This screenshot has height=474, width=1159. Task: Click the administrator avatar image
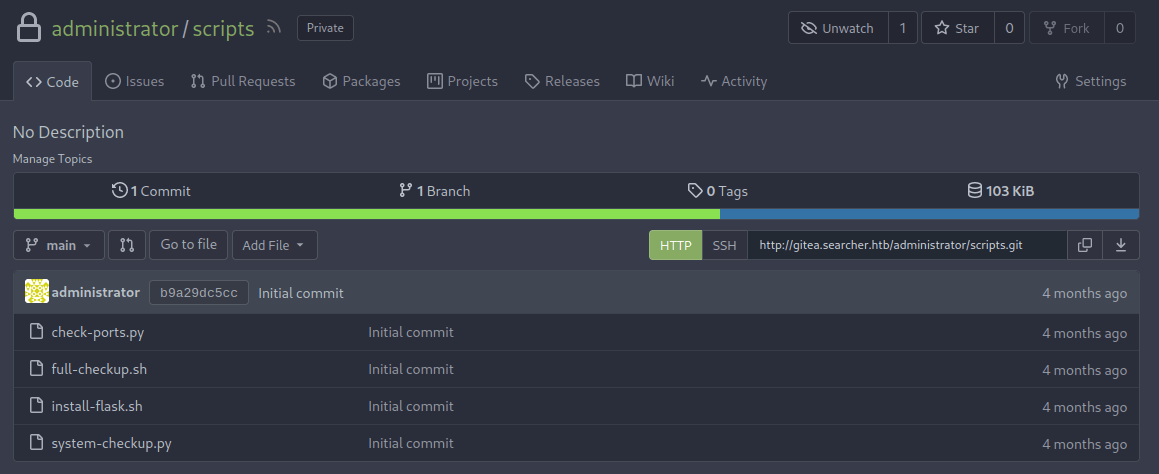coord(37,292)
